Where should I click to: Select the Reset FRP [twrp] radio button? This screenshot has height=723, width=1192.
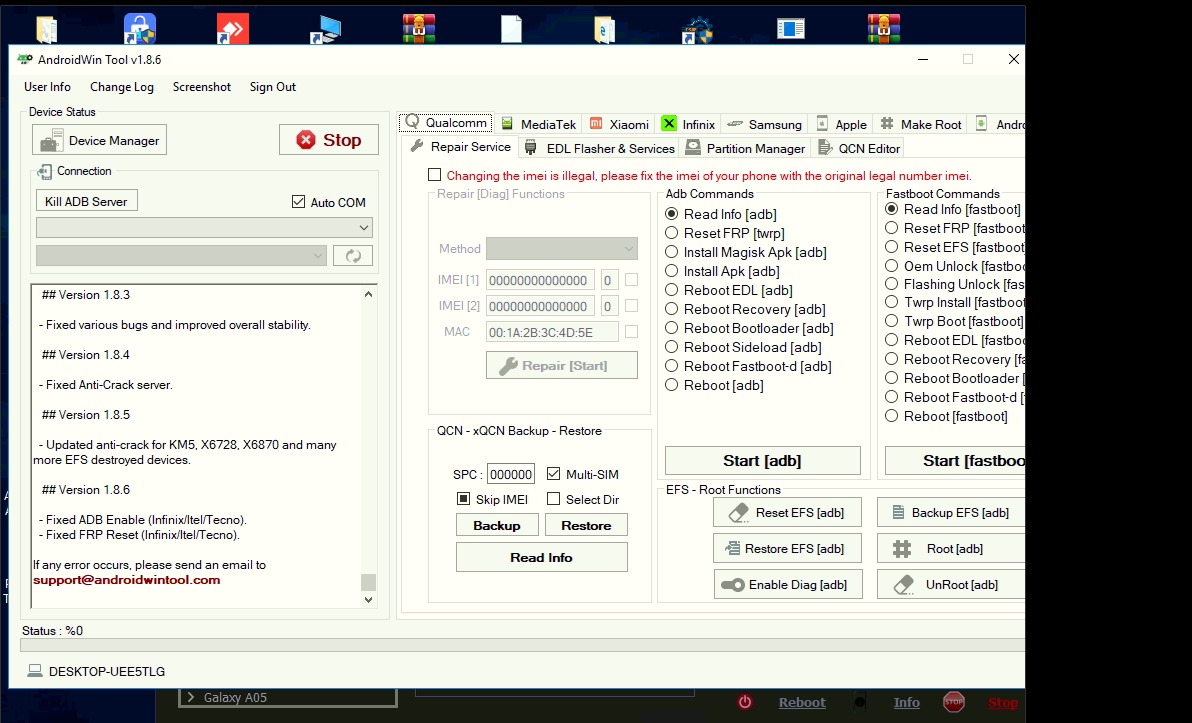671,233
